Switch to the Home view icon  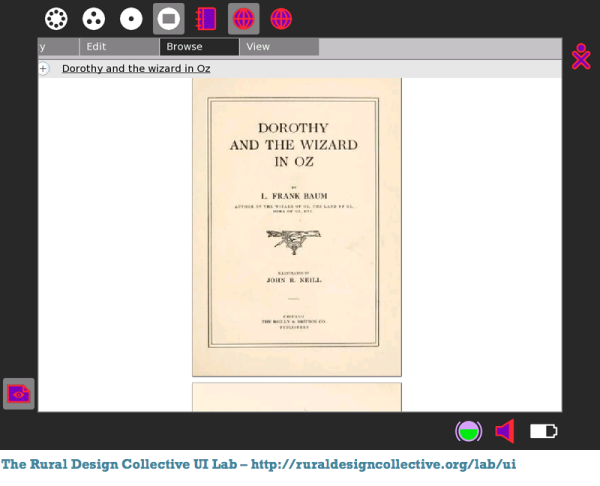click(x=131, y=19)
